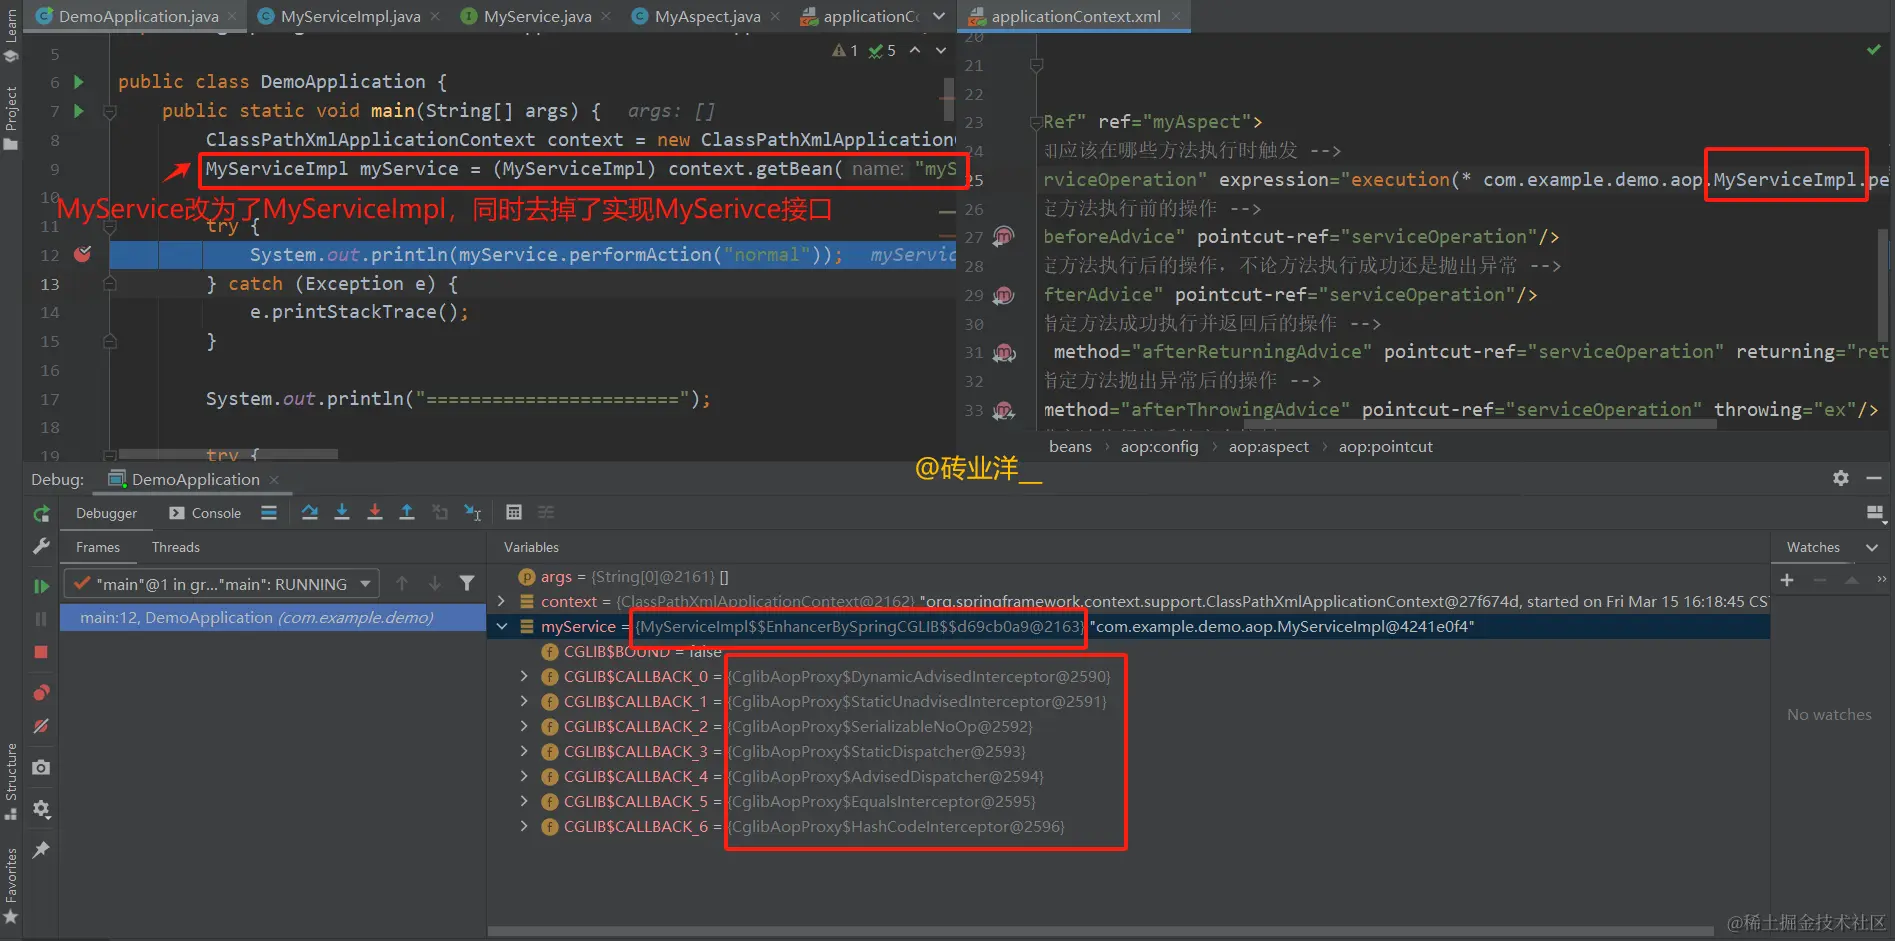The height and width of the screenshot is (941, 1895).
Task: Expand the context variable
Action: pos(501,601)
